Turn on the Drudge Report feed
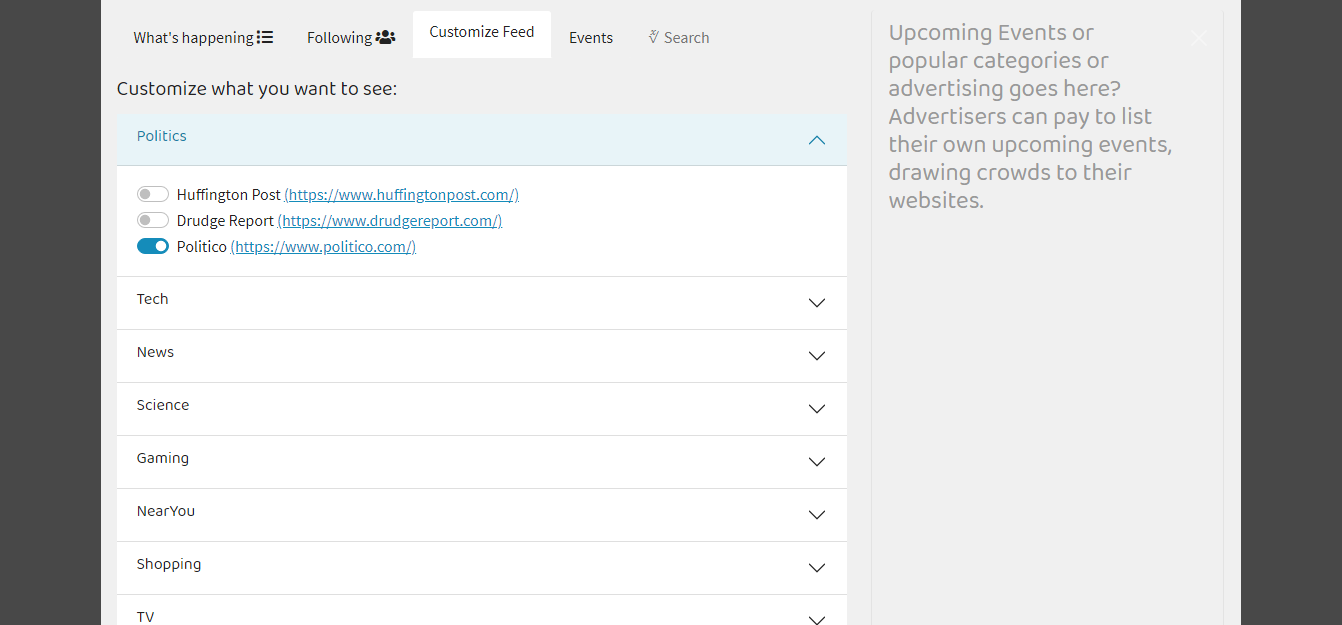Viewport: 1342px width, 625px height. (153, 220)
